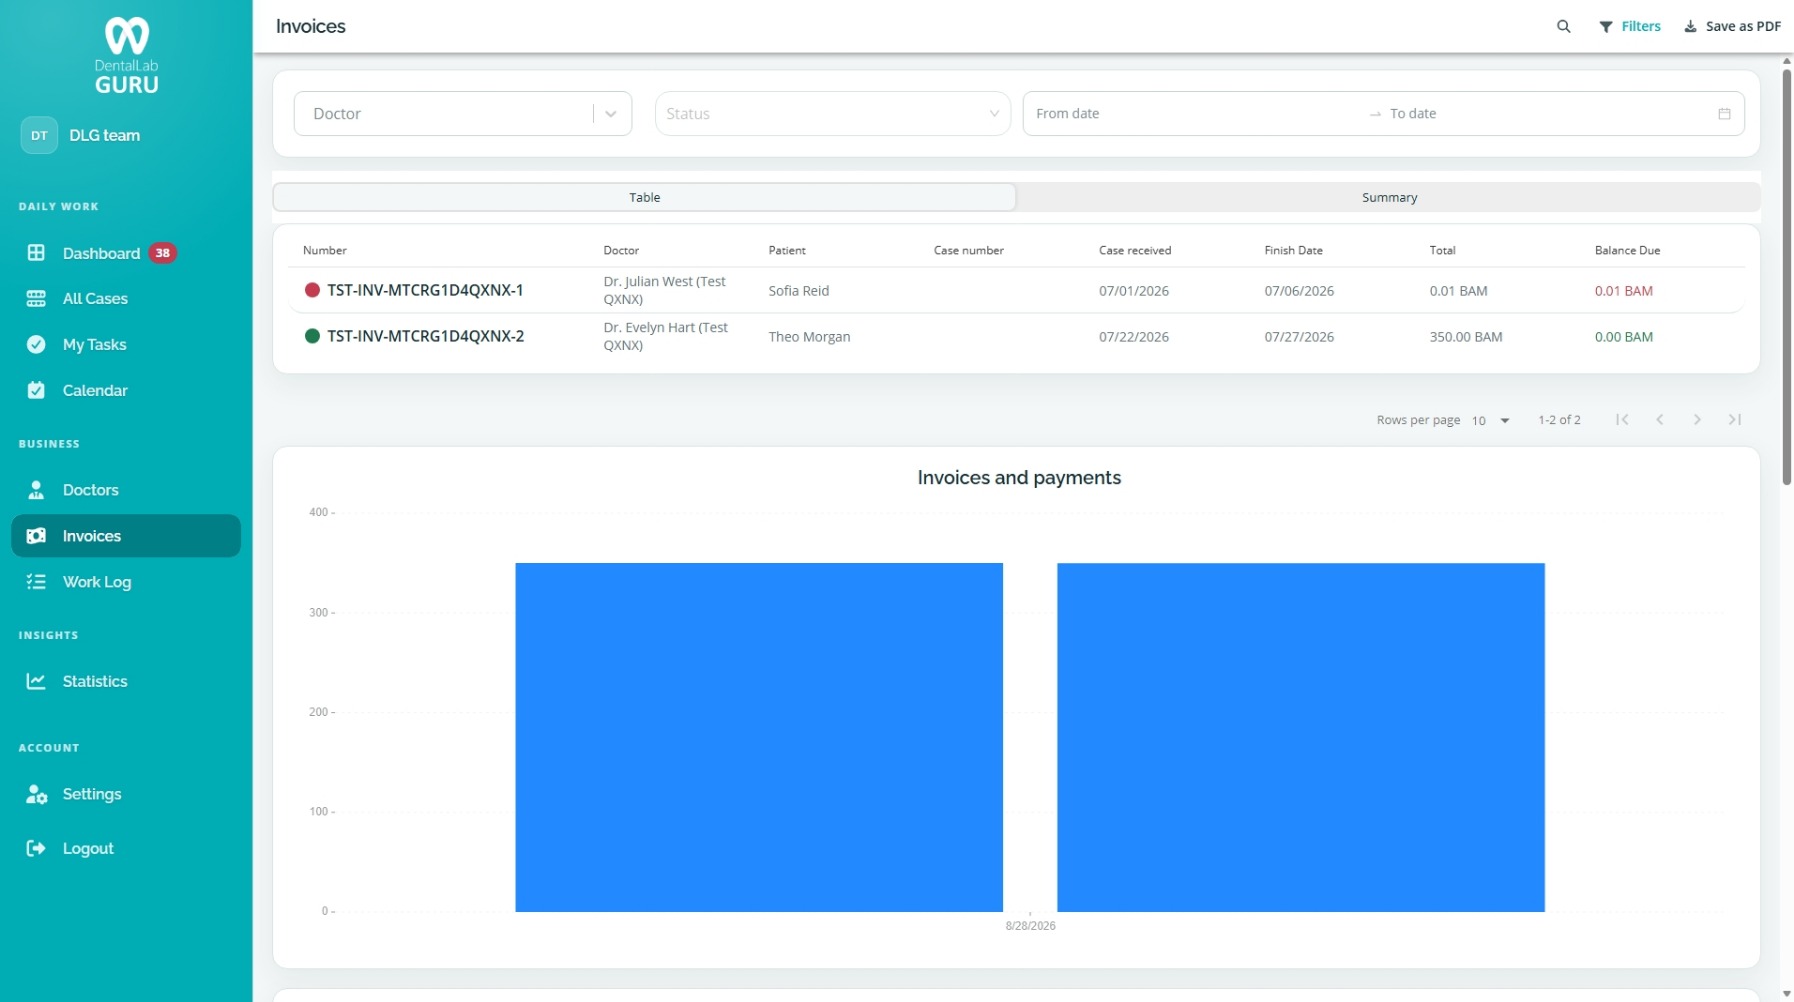Click the Case received column header
The height and width of the screenshot is (1002, 1794).
(x=1135, y=250)
